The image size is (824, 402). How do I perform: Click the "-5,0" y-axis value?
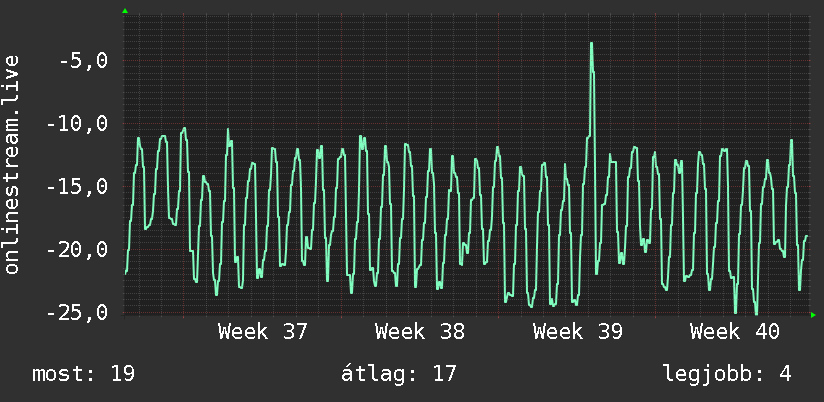pyautogui.click(x=84, y=61)
